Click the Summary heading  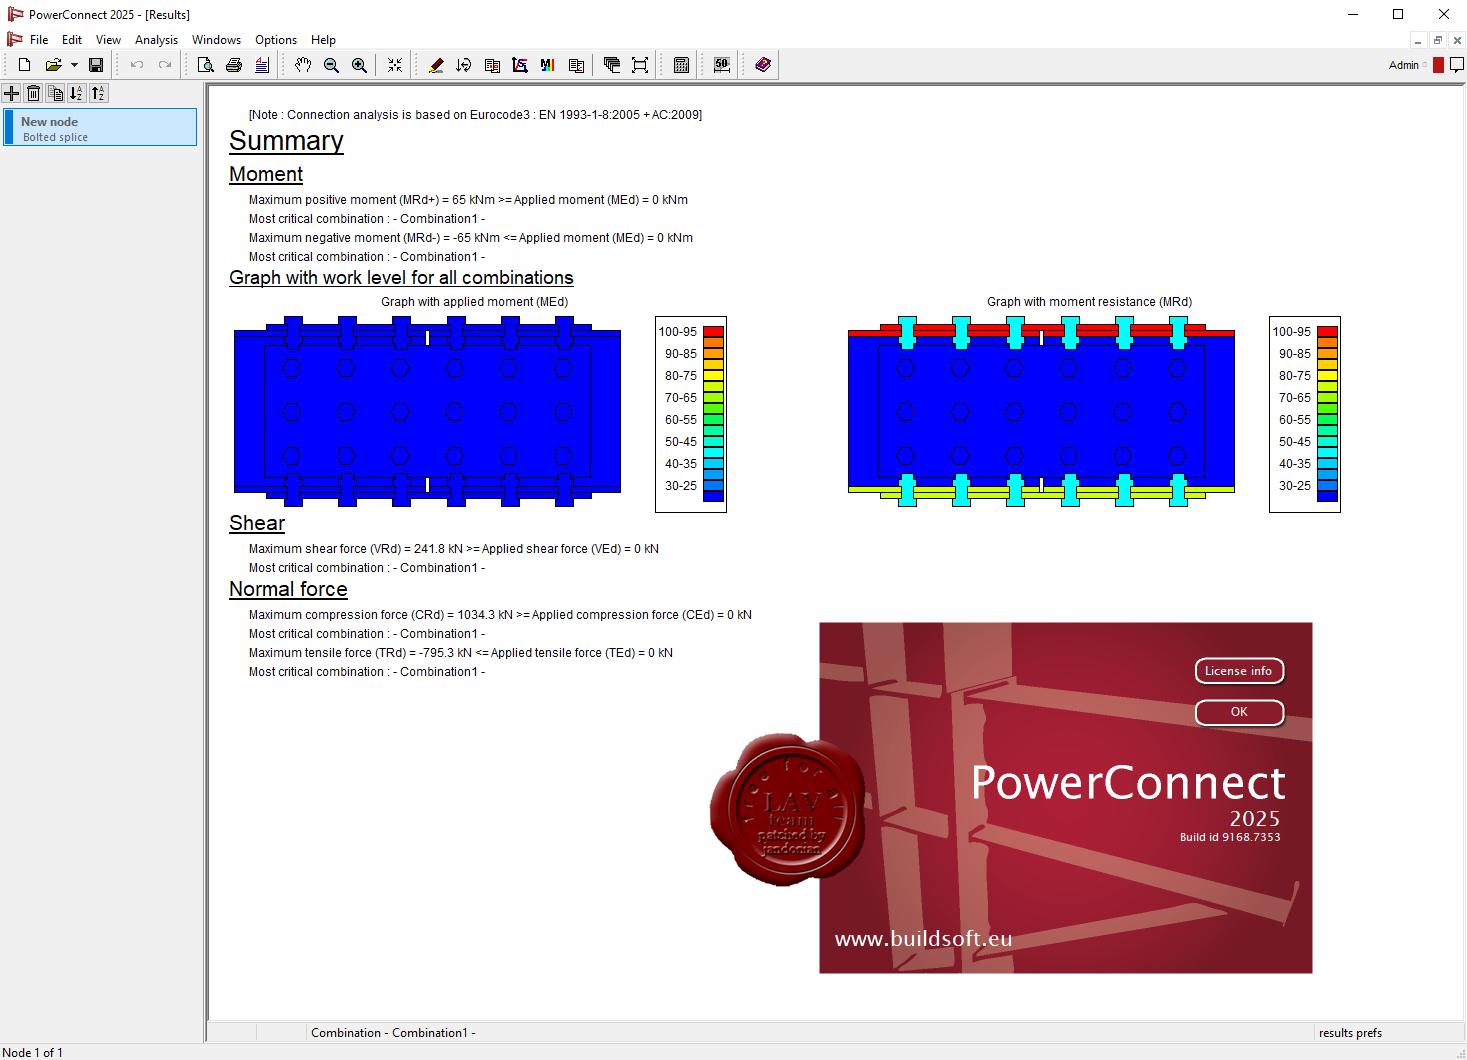[x=286, y=141]
